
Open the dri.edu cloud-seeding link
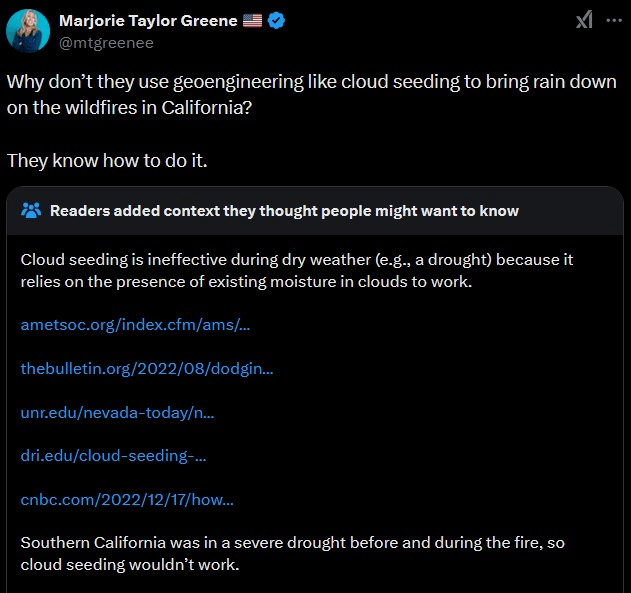(113, 456)
